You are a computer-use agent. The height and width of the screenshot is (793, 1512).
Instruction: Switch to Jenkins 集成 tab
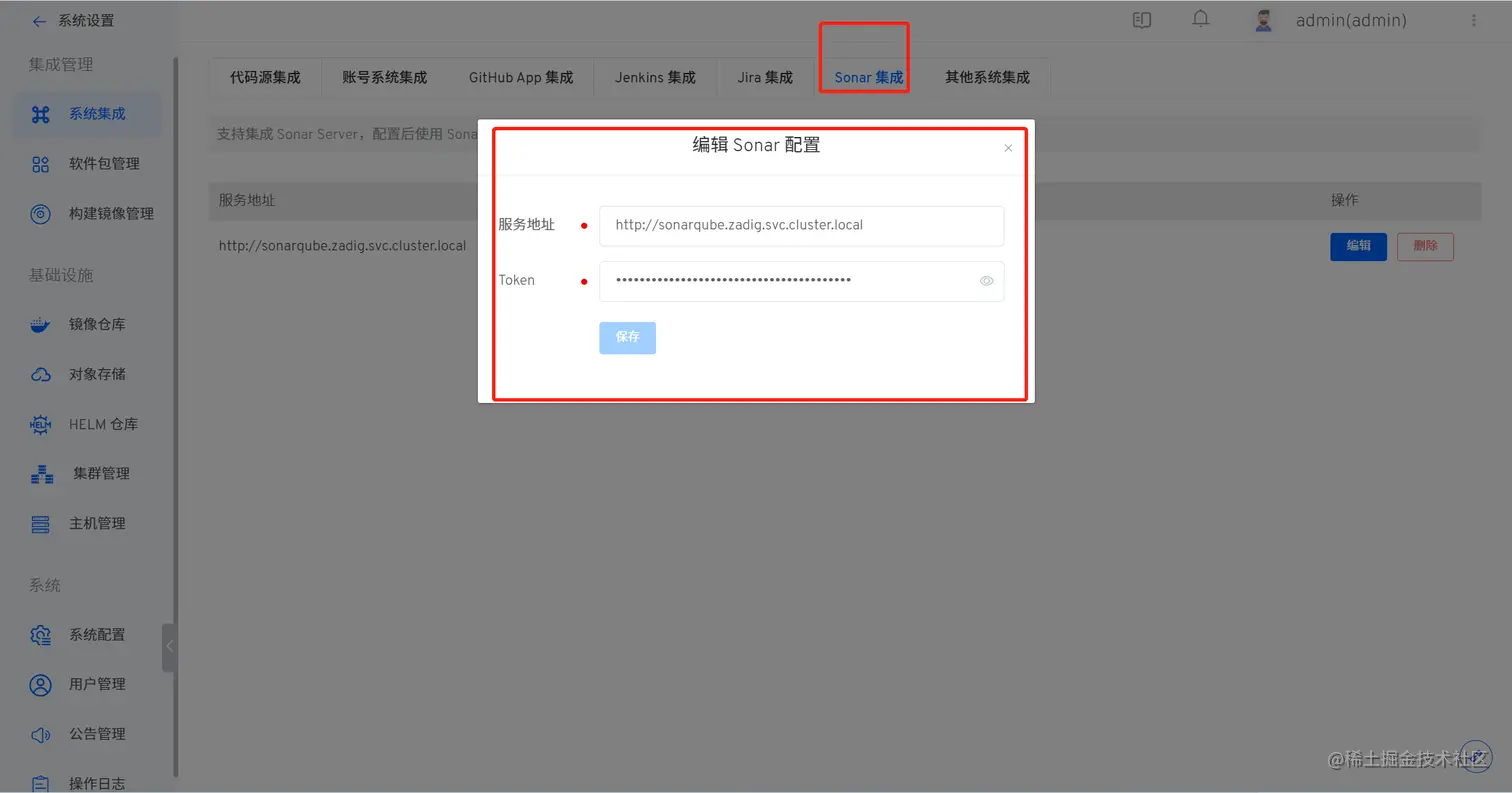655,77
